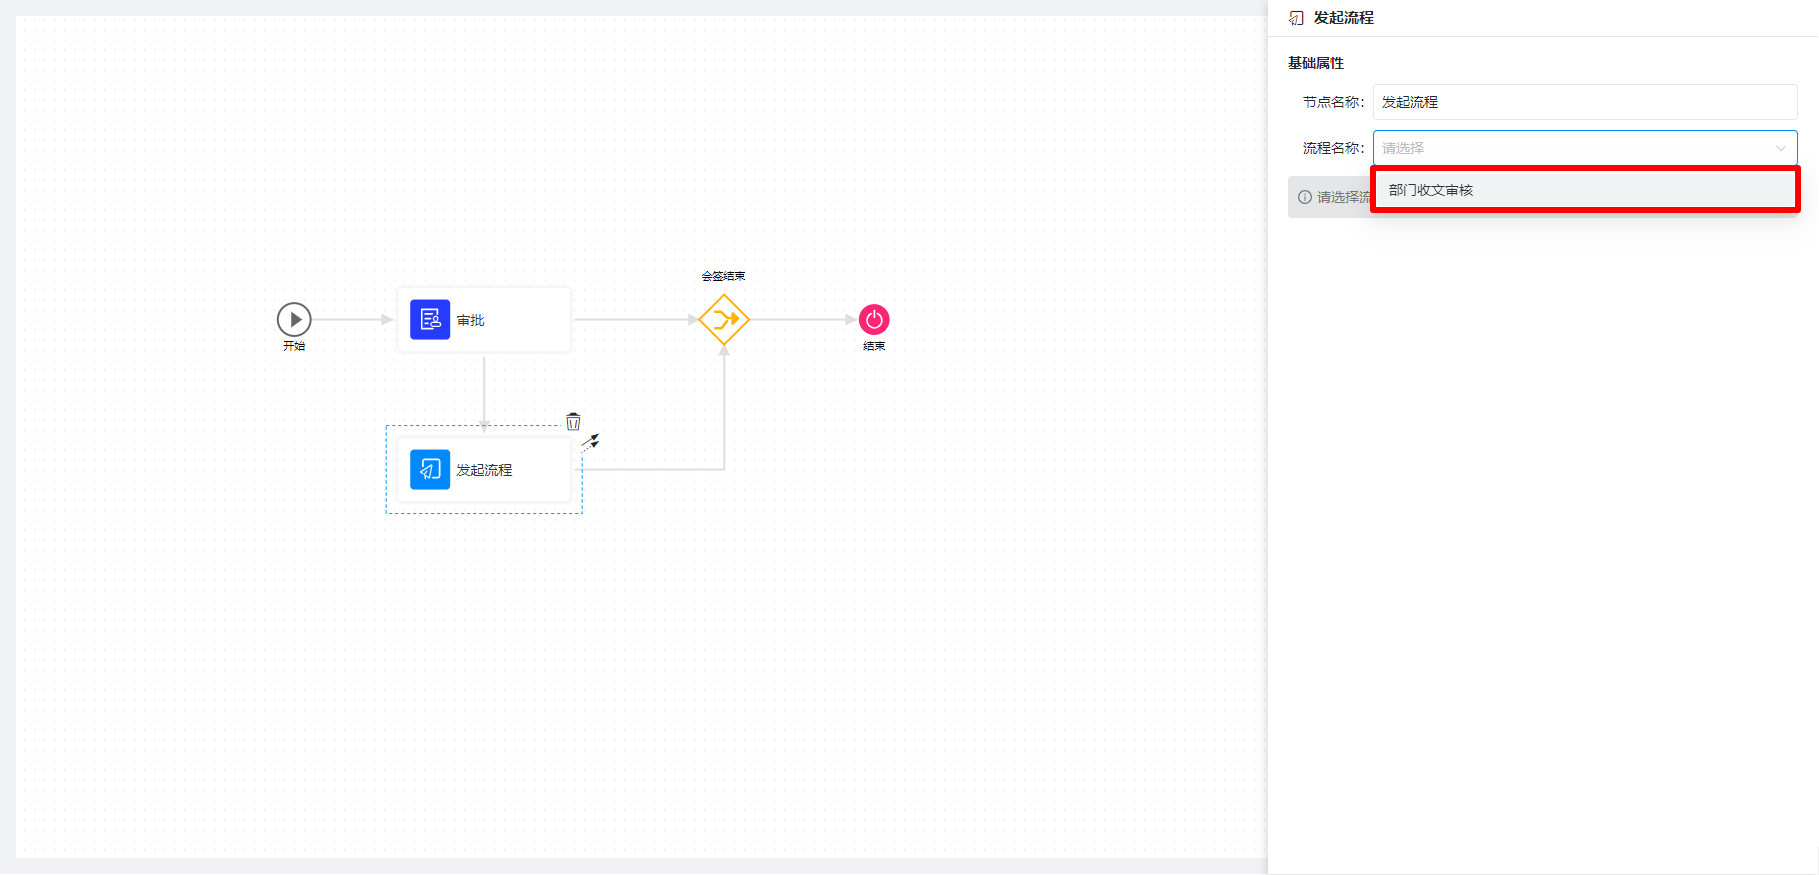Select the connection line from 开始 to 审批
Image resolution: width=1819 pixels, height=875 pixels.
[350, 320]
